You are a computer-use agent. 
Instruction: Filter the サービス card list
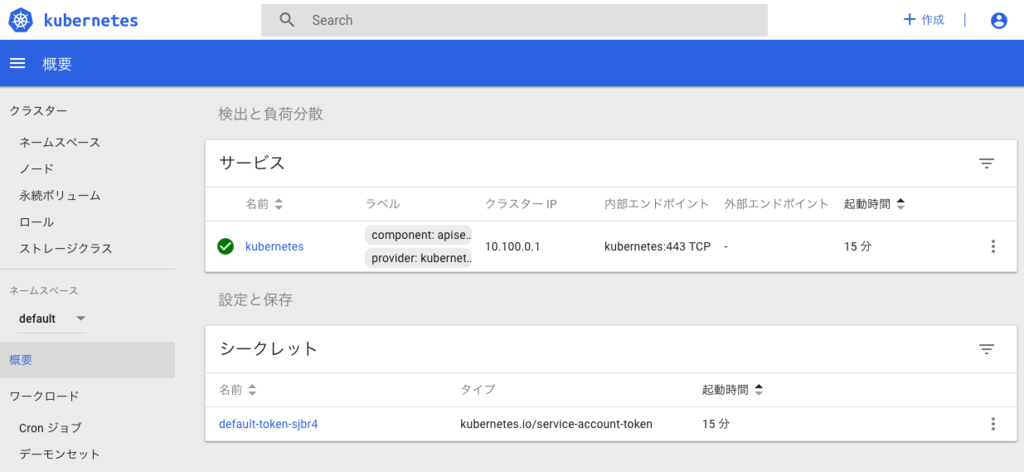pyautogui.click(x=986, y=164)
